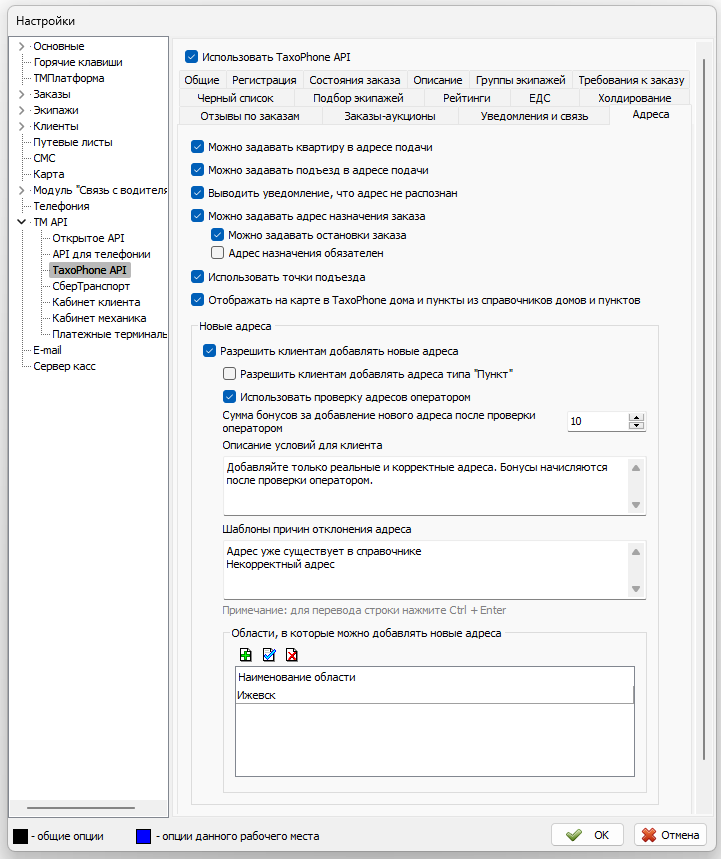The image size is (721, 859).
Task: Select Кабинет клиента tree item
Action: pos(96,302)
